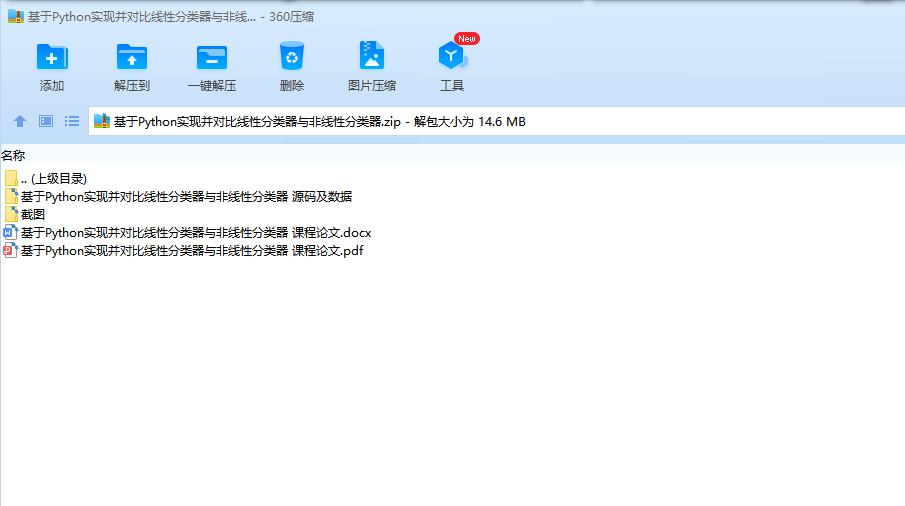Viewport: 905px width, 506px height.
Task: Open the 工具 (Tools) icon with New badge
Action: click(453, 55)
